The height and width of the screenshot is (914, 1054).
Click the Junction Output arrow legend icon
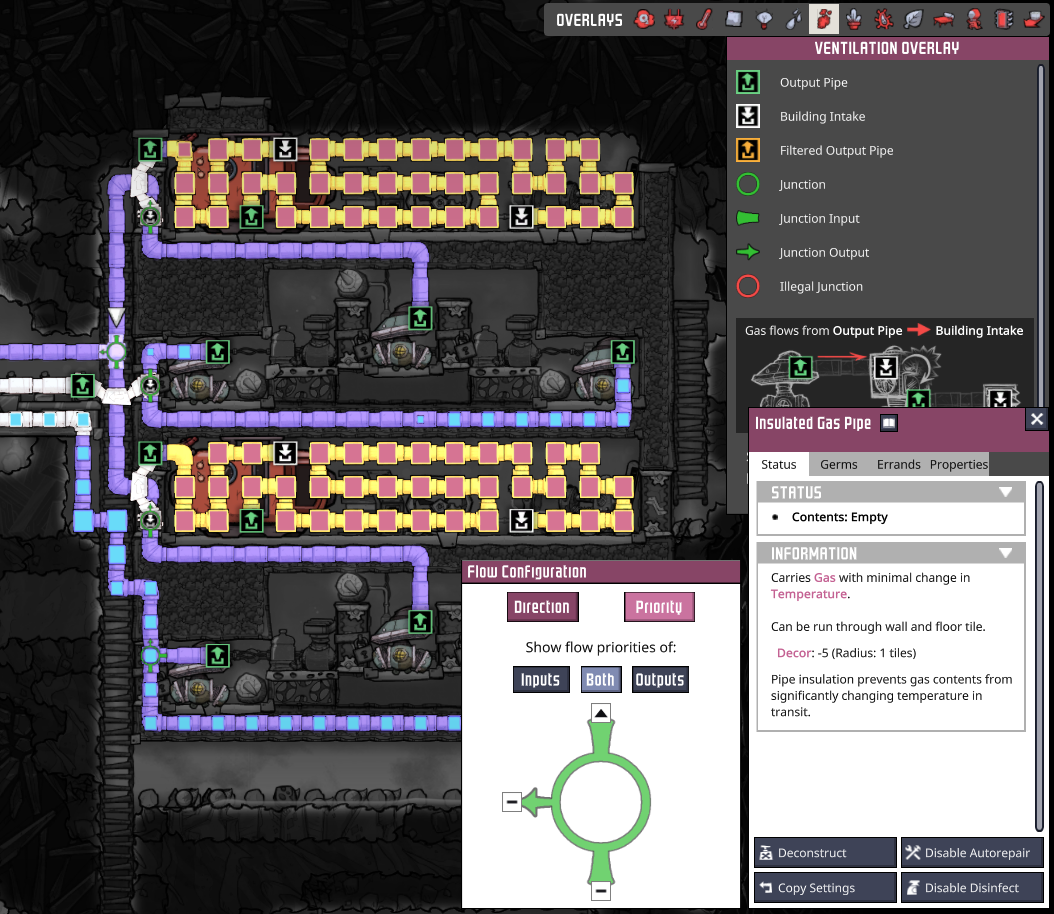(x=748, y=252)
